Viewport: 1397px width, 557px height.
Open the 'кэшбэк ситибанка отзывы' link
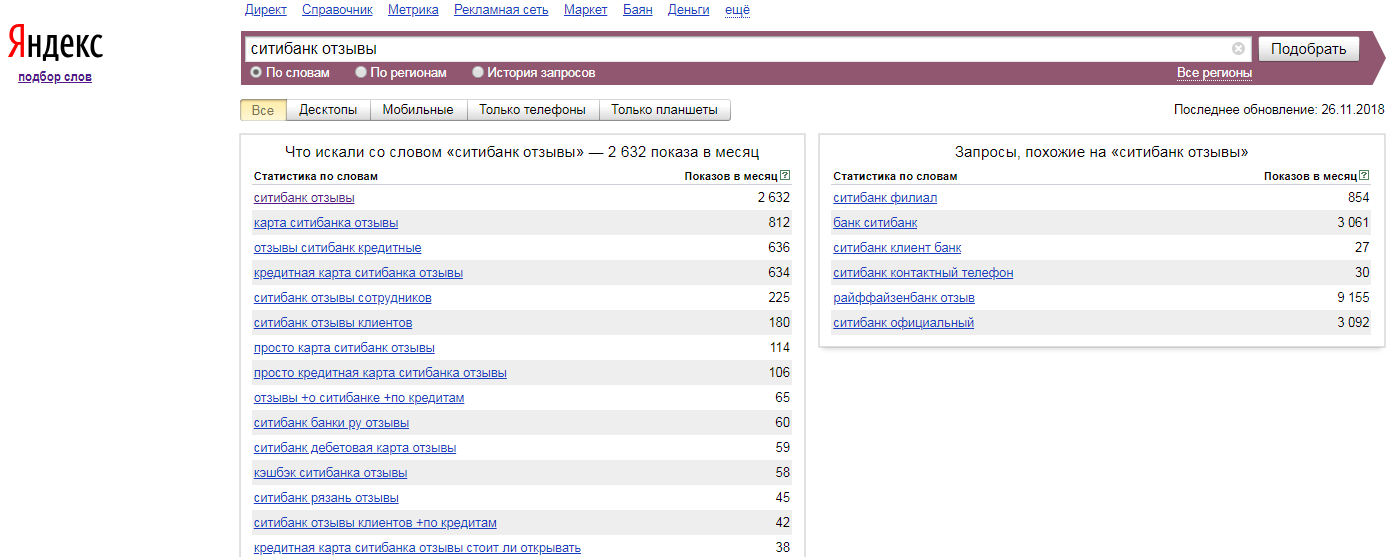click(331, 473)
